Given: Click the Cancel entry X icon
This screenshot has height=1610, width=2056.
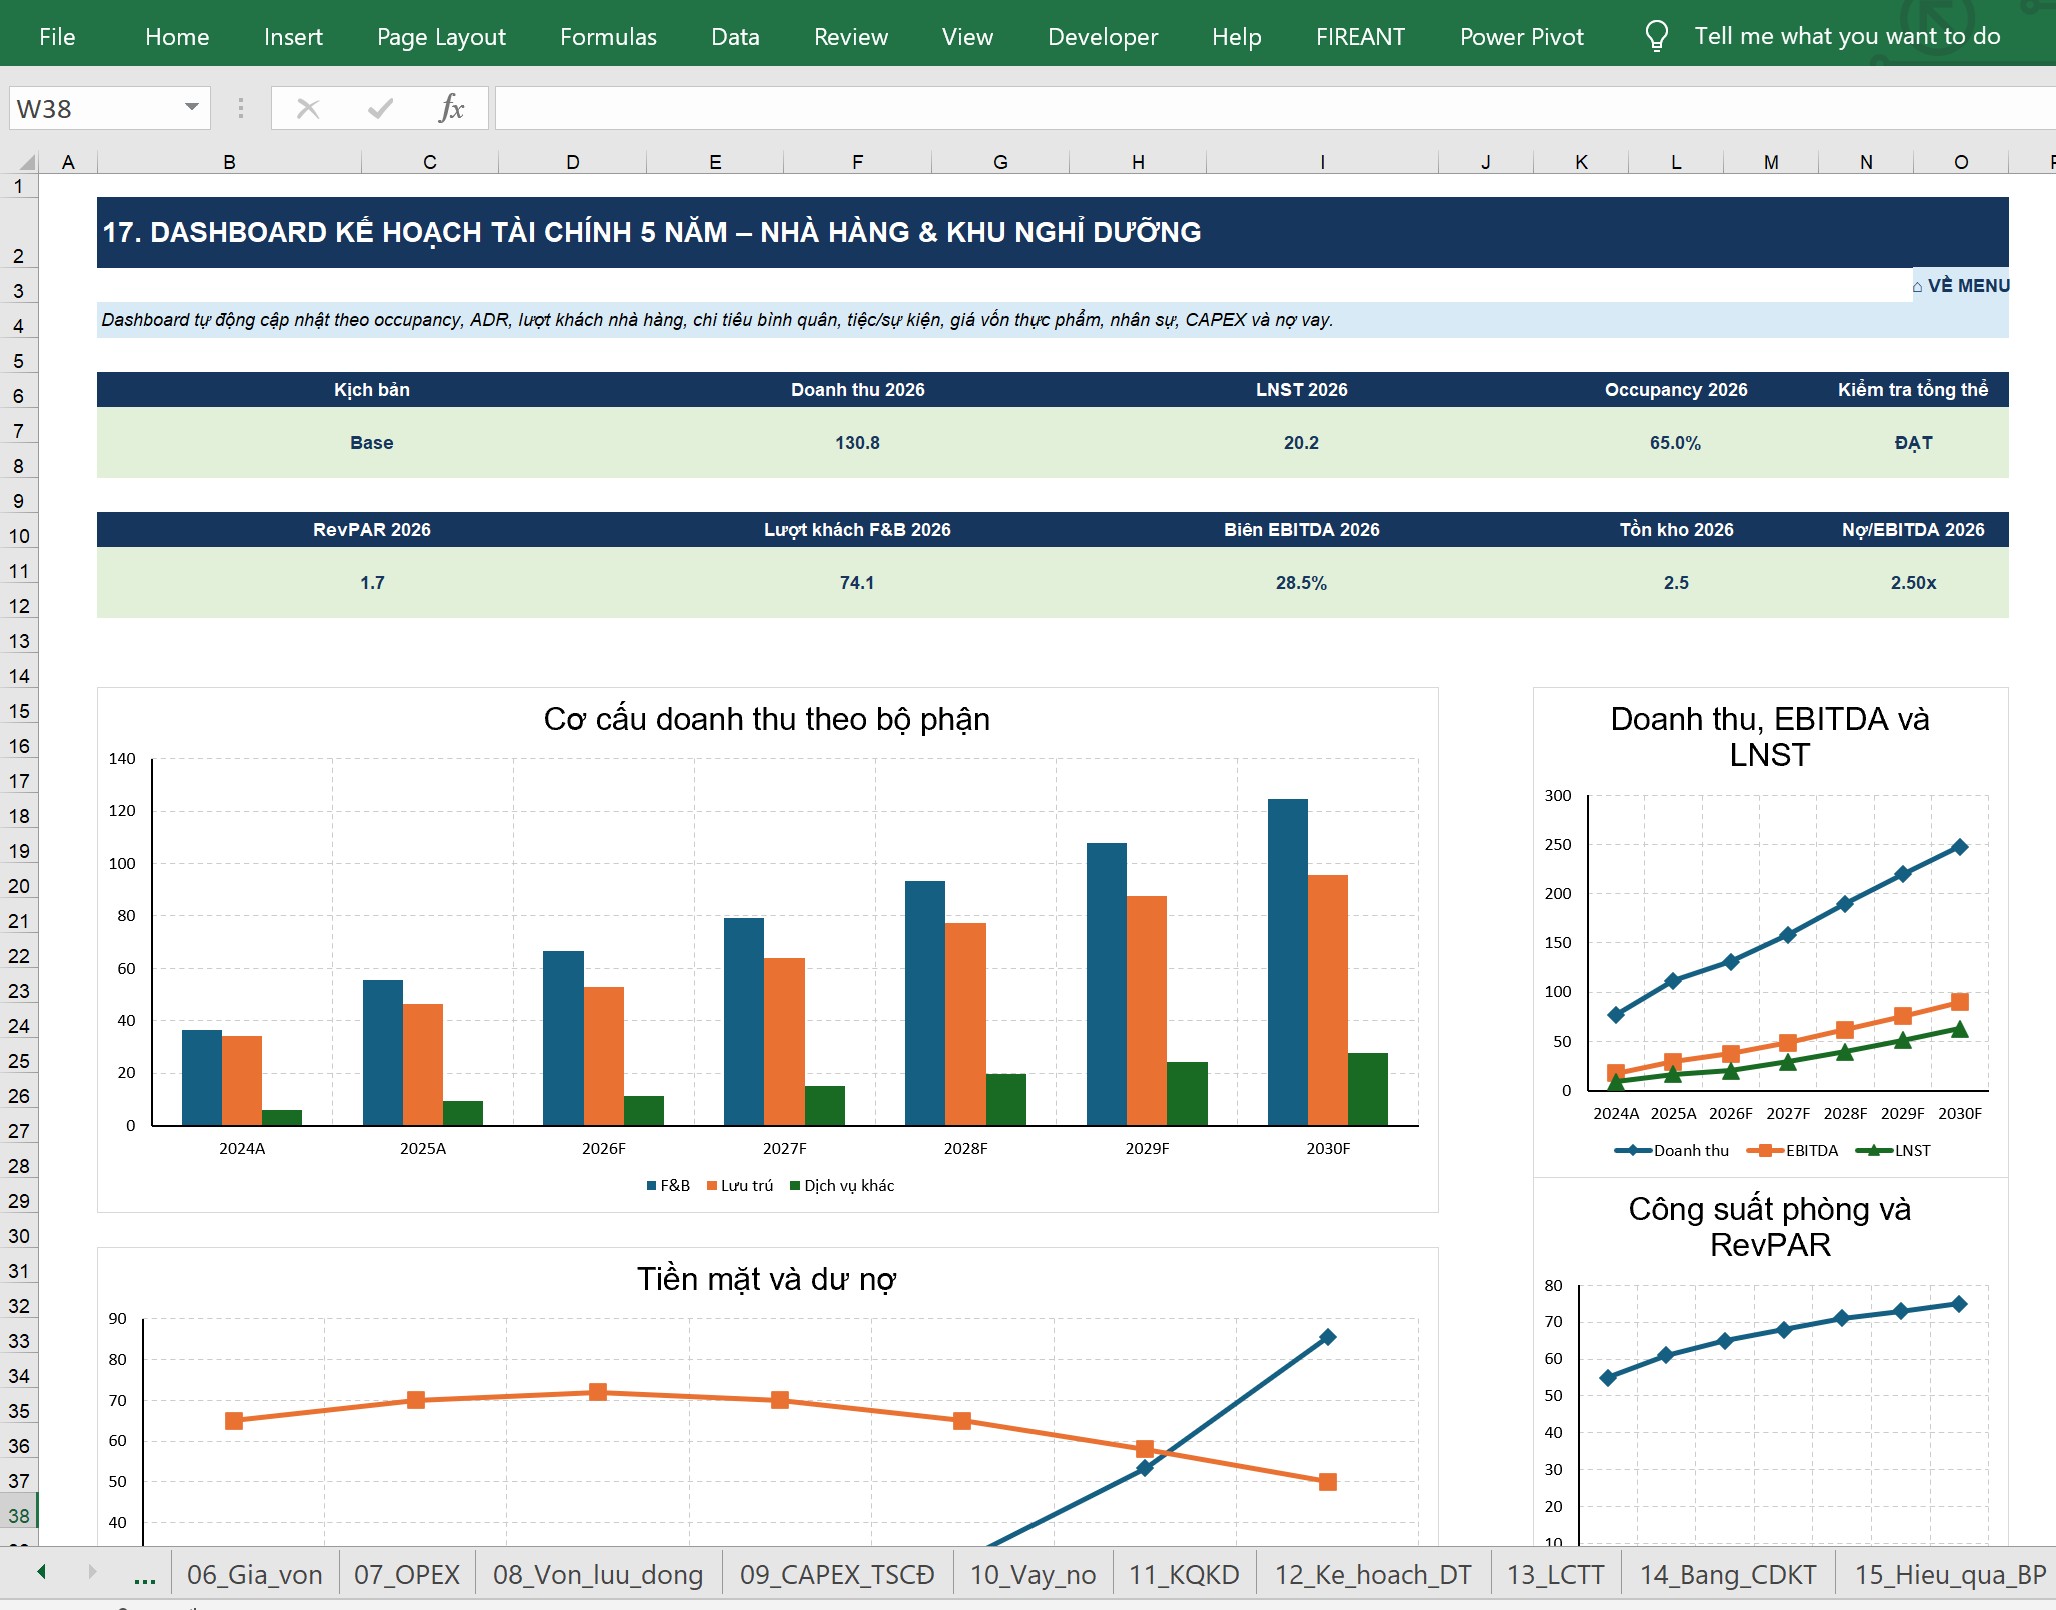Looking at the screenshot, I should (308, 108).
